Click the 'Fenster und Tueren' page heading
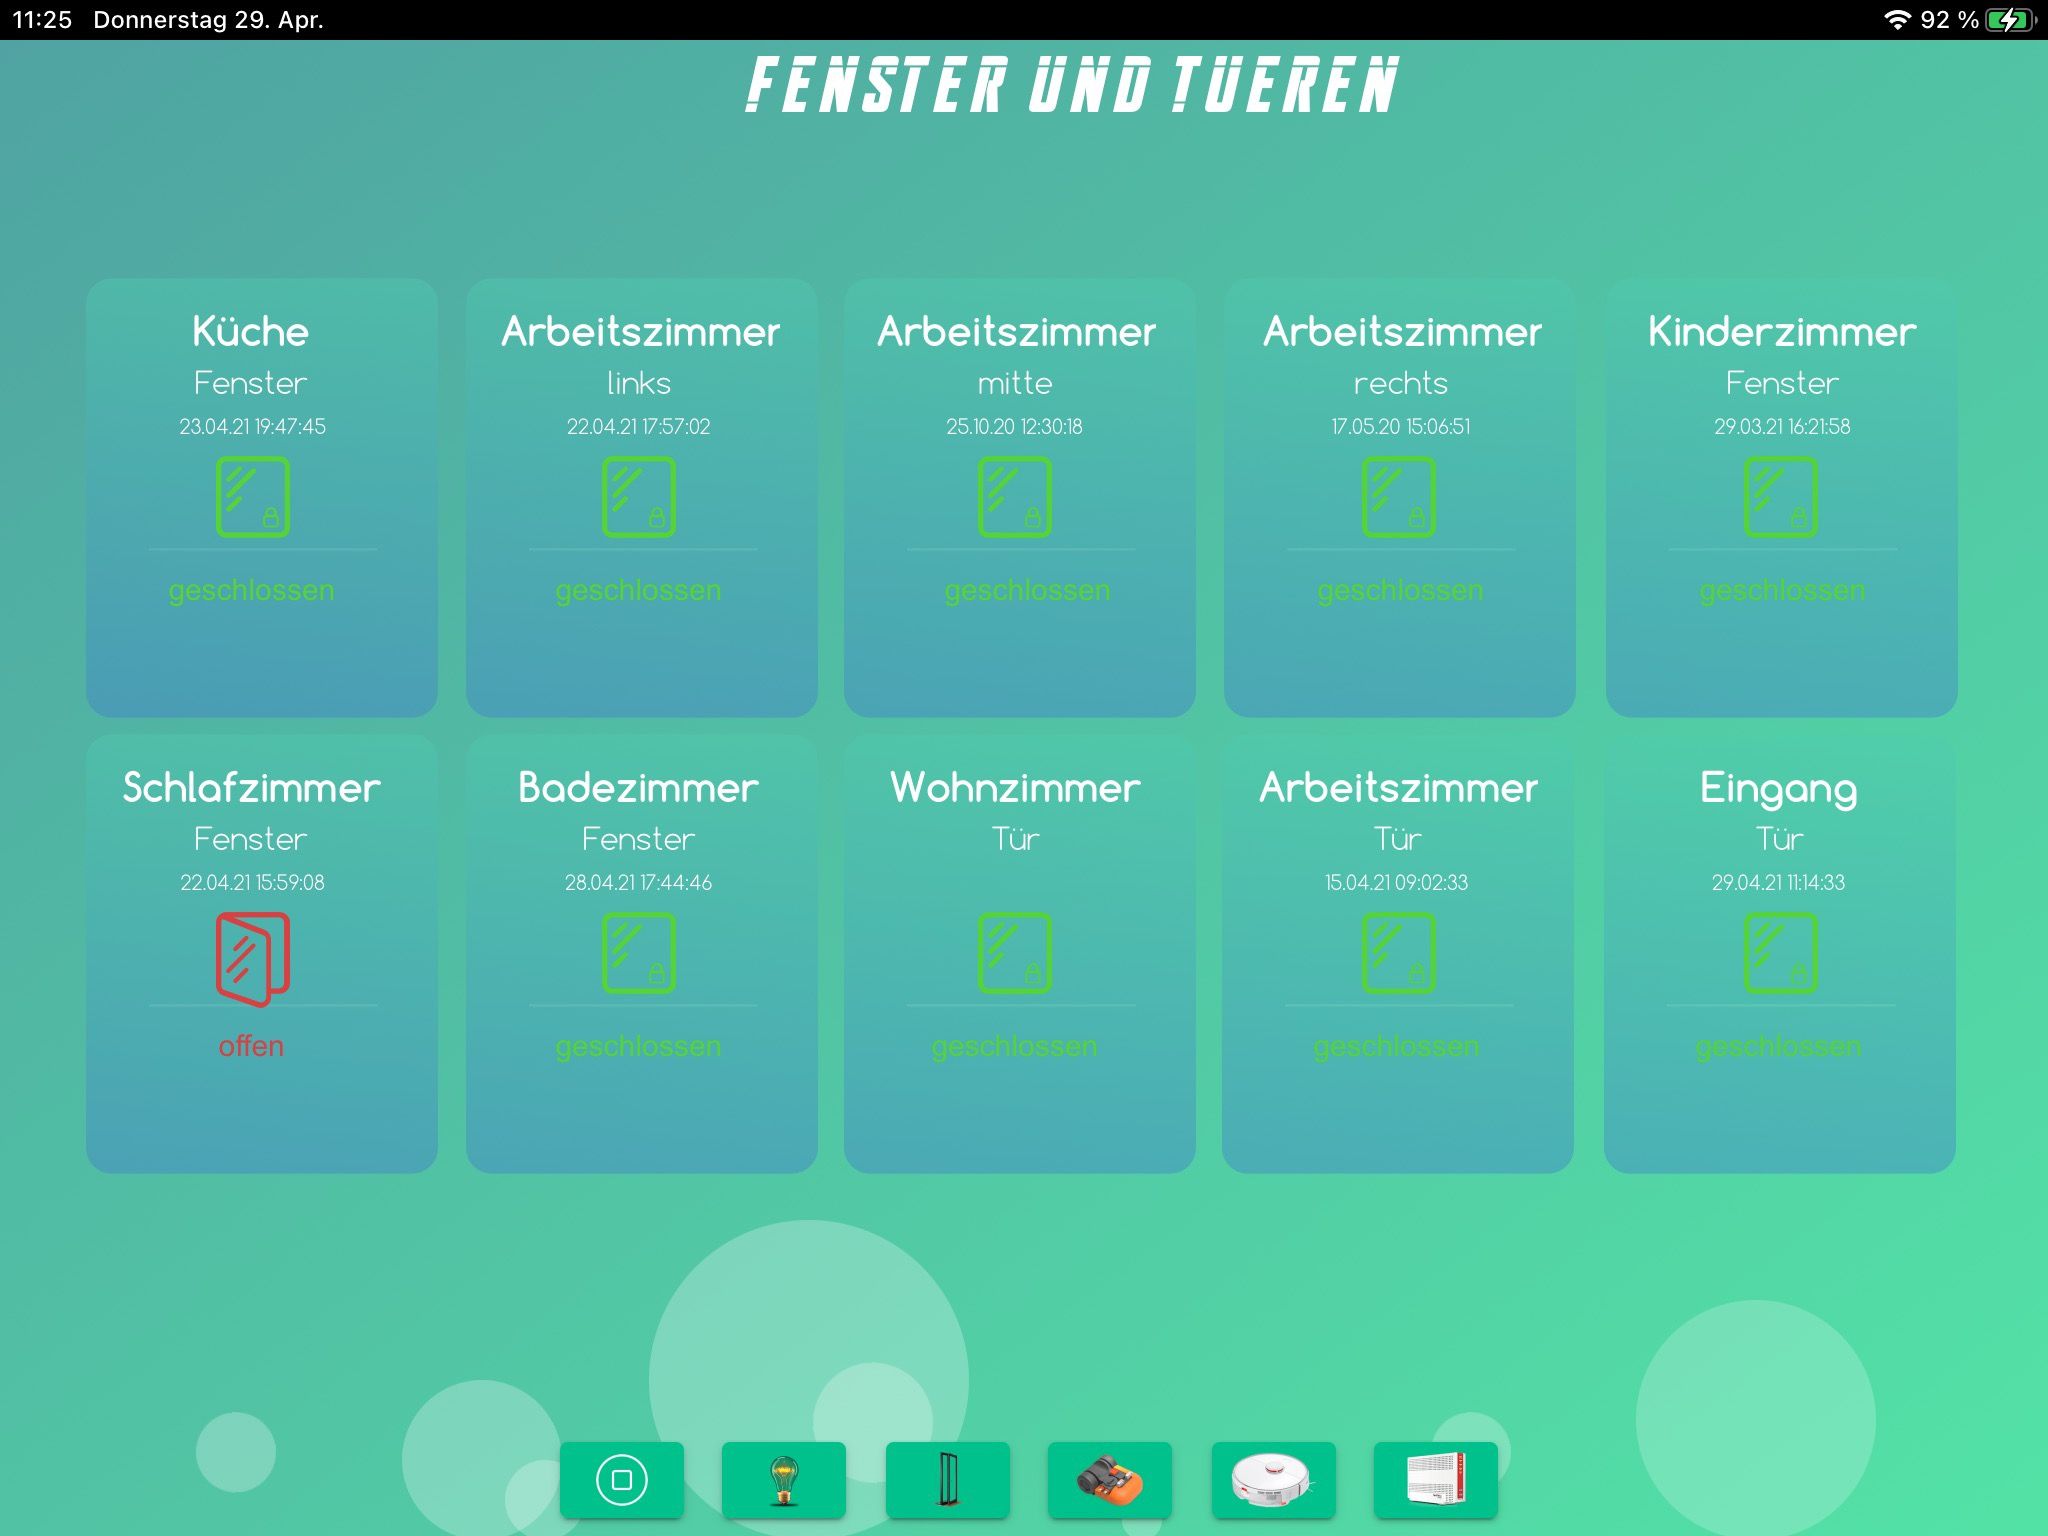 pyautogui.click(x=1072, y=85)
